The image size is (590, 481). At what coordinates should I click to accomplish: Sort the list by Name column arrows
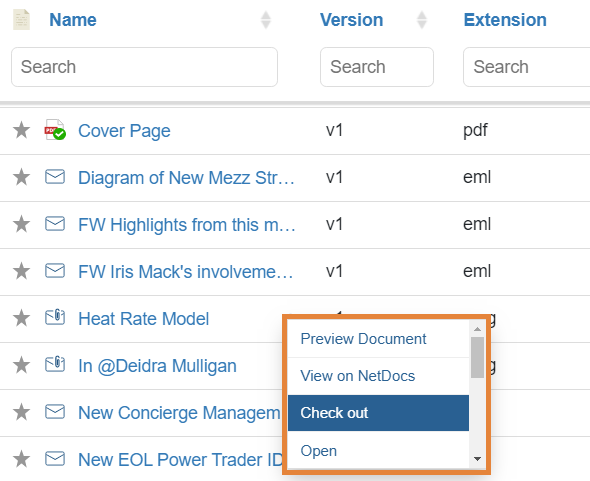click(x=266, y=20)
